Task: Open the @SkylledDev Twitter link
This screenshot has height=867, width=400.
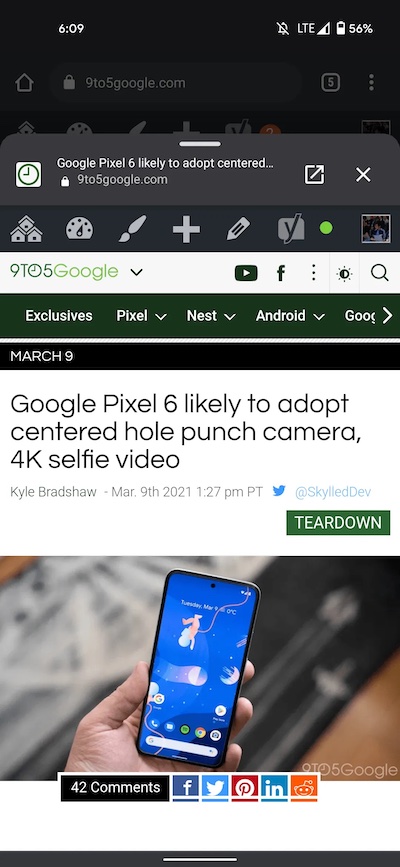Action: [x=333, y=492]
